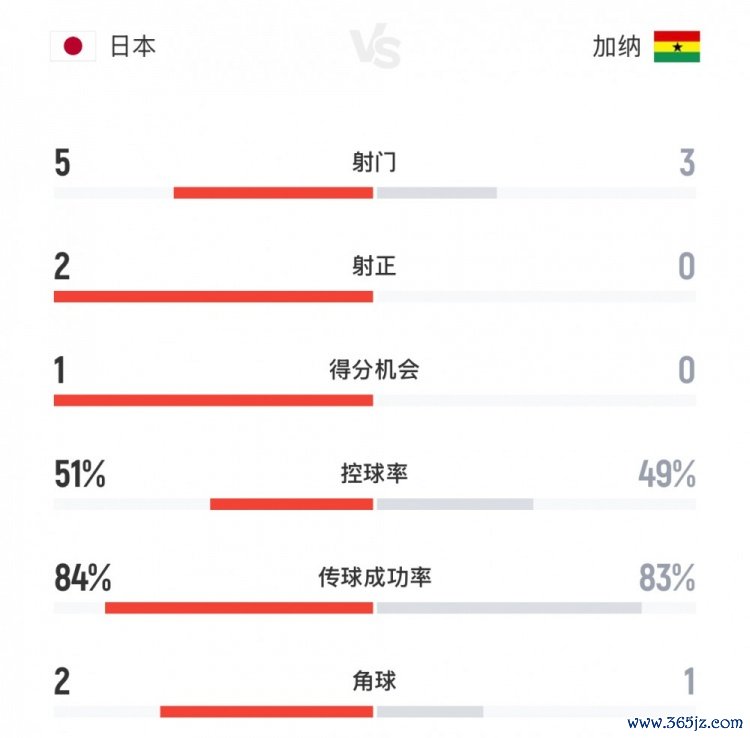
Task: Click the Ghana flag icon
Action: (676, 46)
